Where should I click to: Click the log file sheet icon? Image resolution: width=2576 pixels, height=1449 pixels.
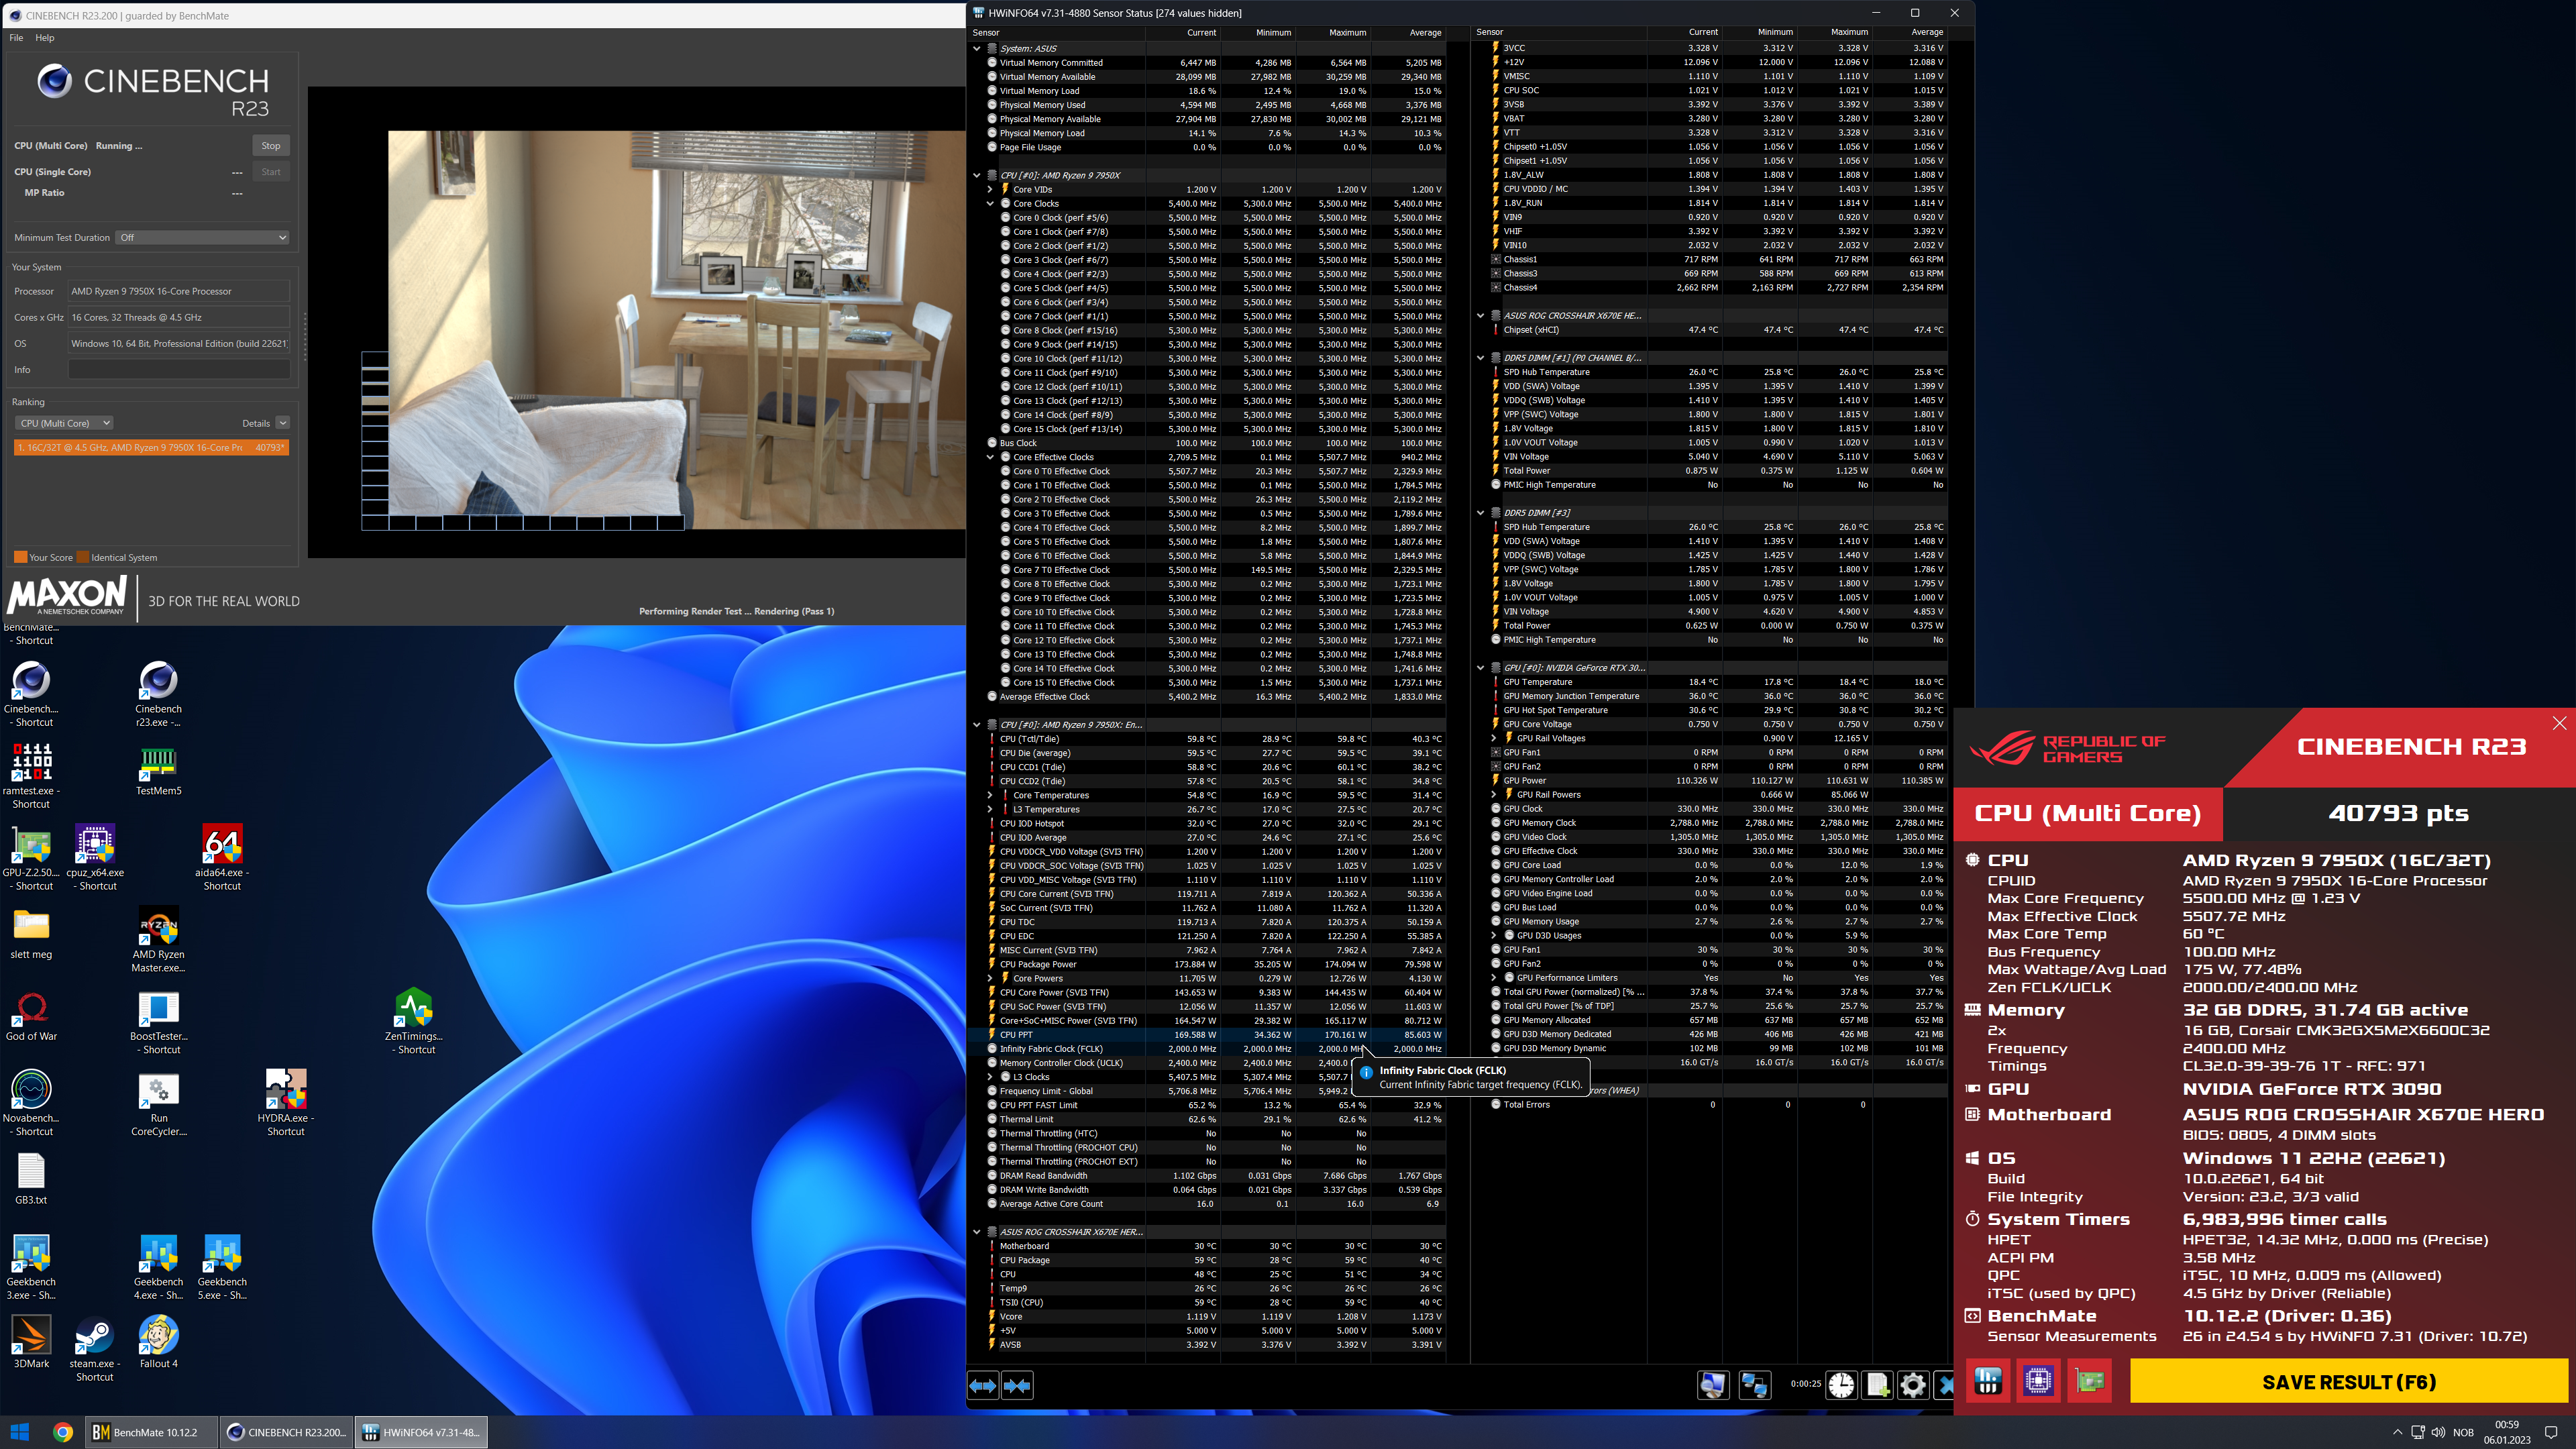coord(1877,1384)
